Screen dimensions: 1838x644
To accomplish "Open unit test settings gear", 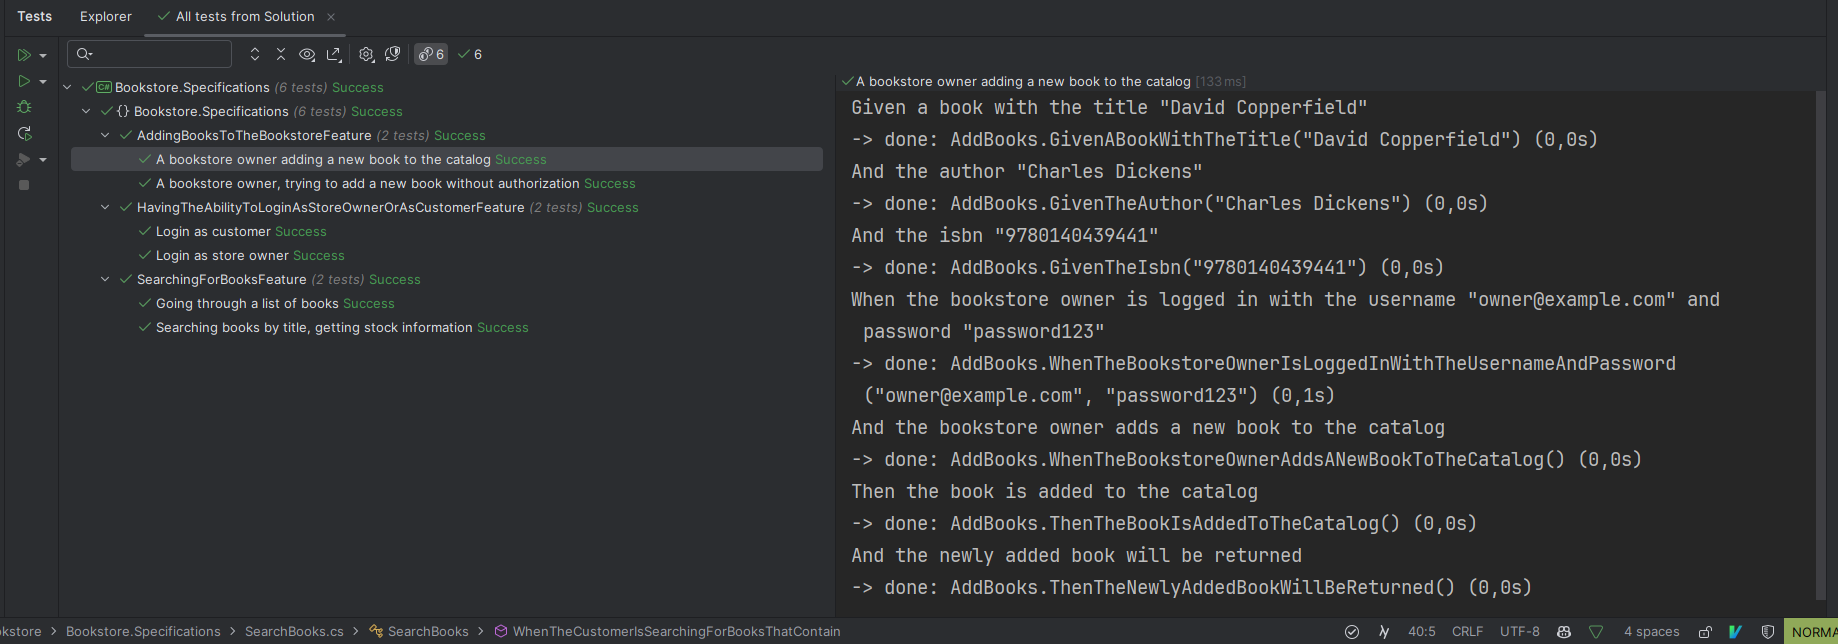I will point(366,55).
